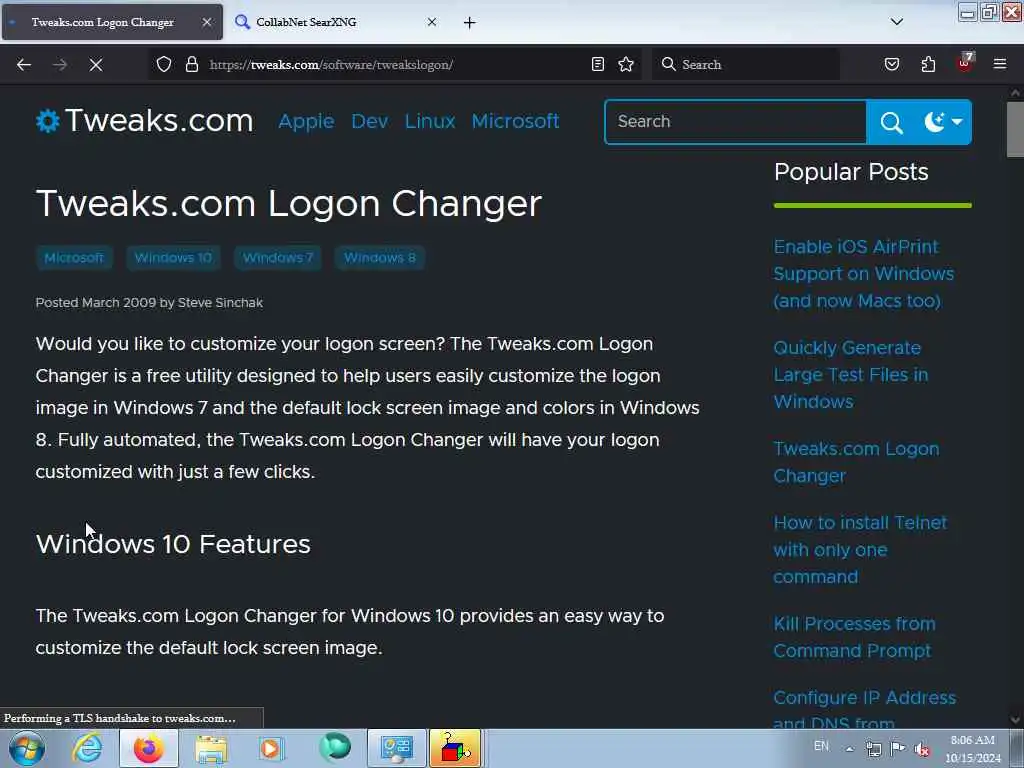Close the Tweaks.com Logon Changer tab
1024x768 pixels.
[206, 22]
